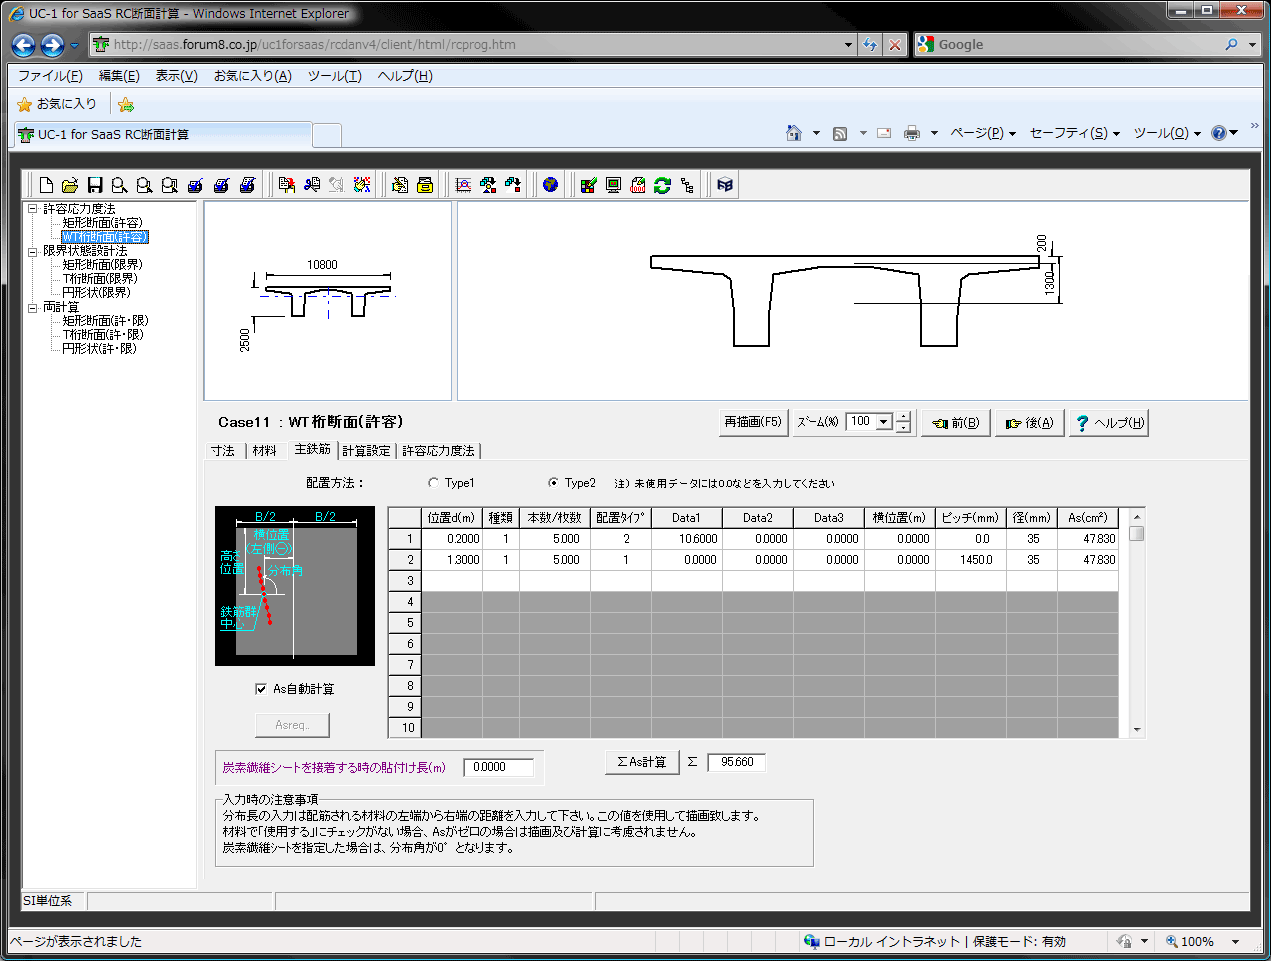The height and width of the screenshot is (961, 1271).
Task: Open the ページ(P) dropdown menu
Action: (x=983, y=133)
